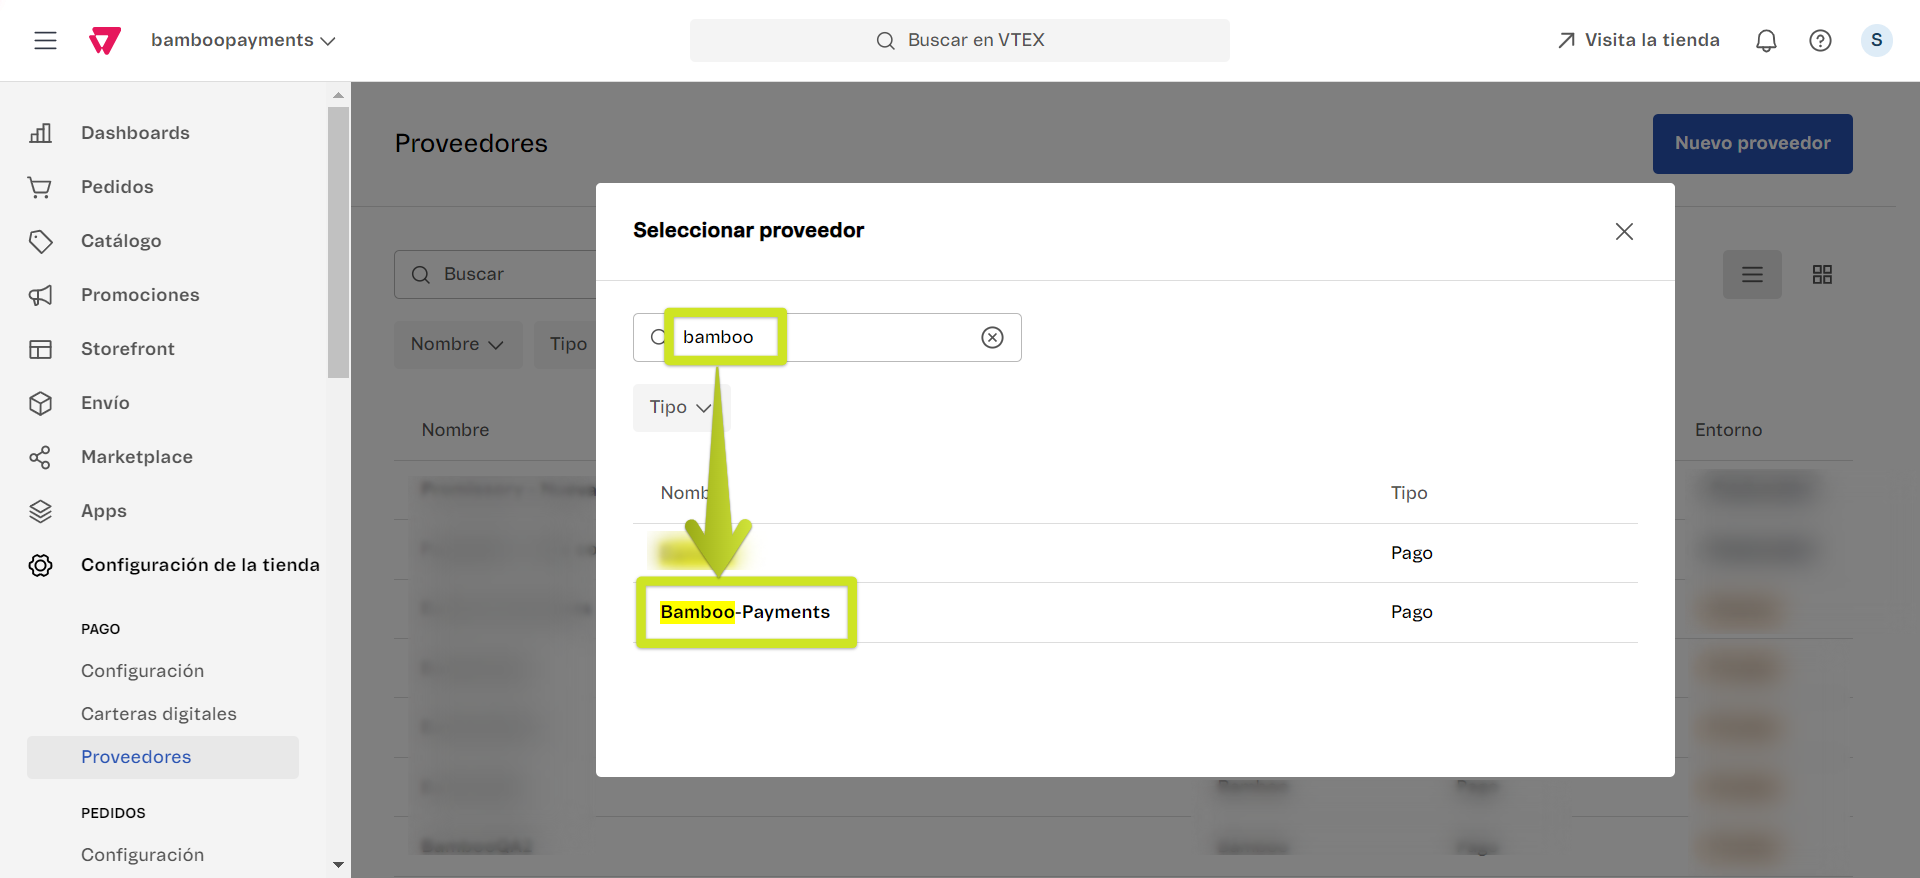Click the dialog search magnifier icon
Image resolution: width=1920 pixels, height=878 pixels.
[658, 337]
